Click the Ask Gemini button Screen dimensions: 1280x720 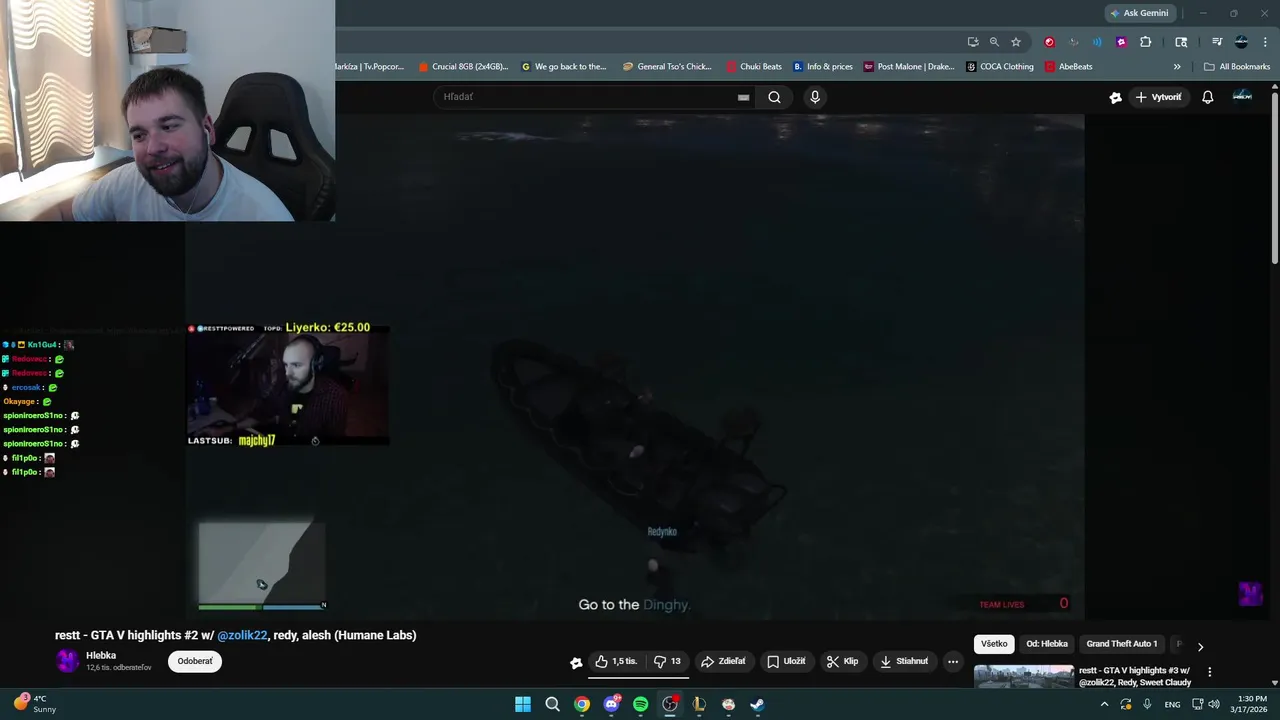tap(1138, 13)
